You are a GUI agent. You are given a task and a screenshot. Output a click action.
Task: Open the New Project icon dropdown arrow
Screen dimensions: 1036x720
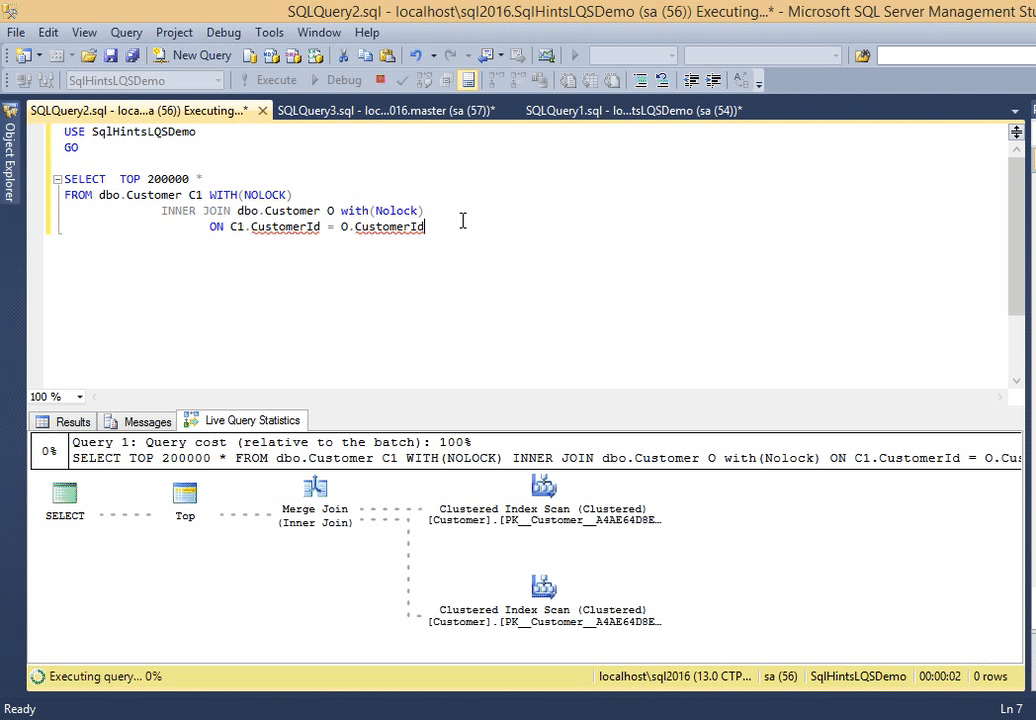point(39,55)
